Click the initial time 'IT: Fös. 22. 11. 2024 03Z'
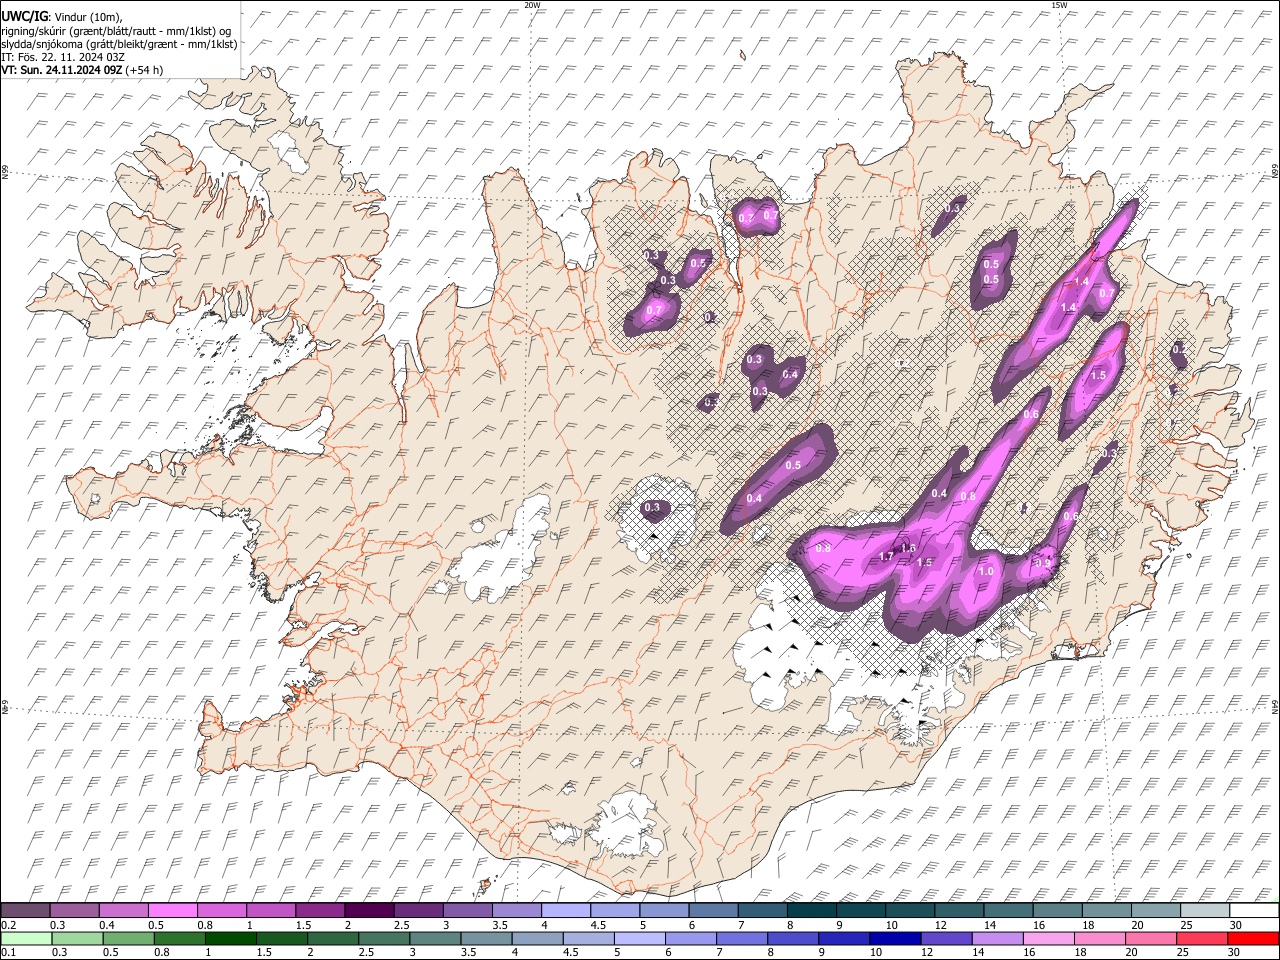1280x960 pixels. 63,57
